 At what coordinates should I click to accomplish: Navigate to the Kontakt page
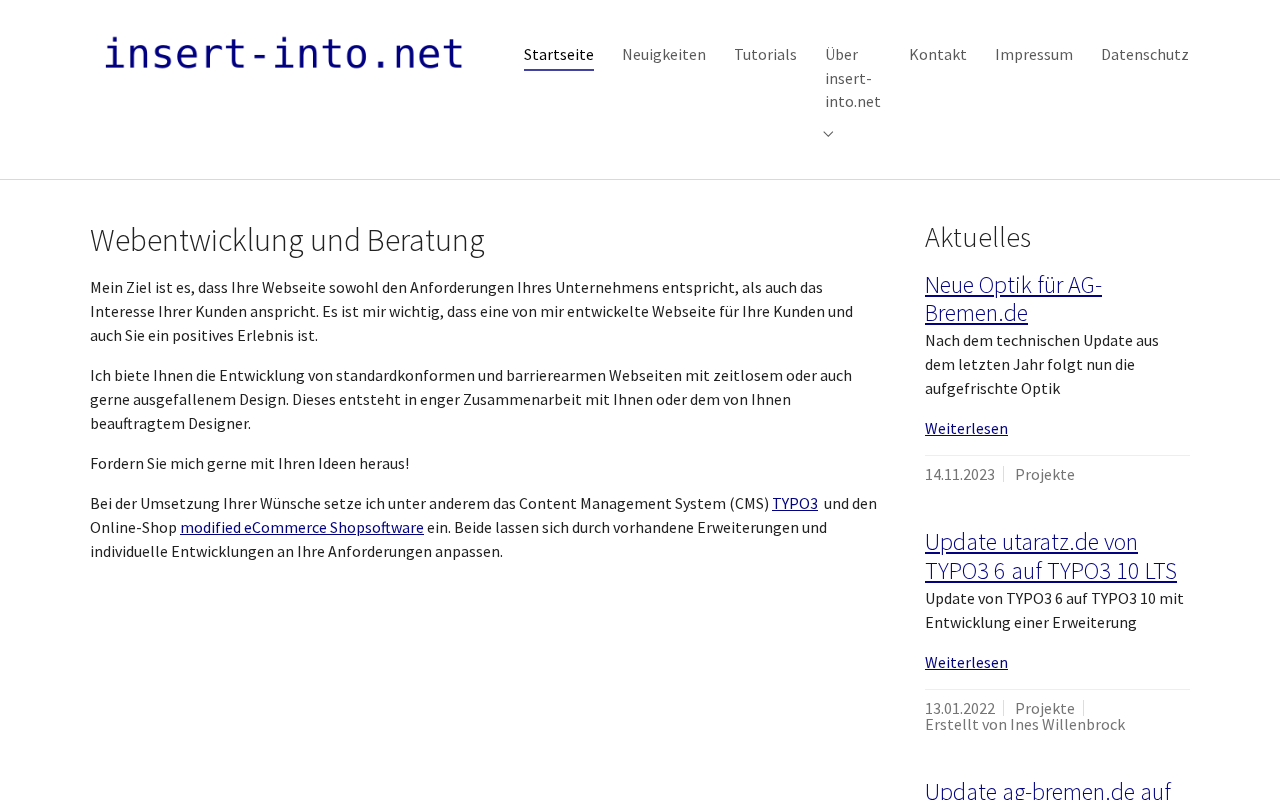coord(938,54)
